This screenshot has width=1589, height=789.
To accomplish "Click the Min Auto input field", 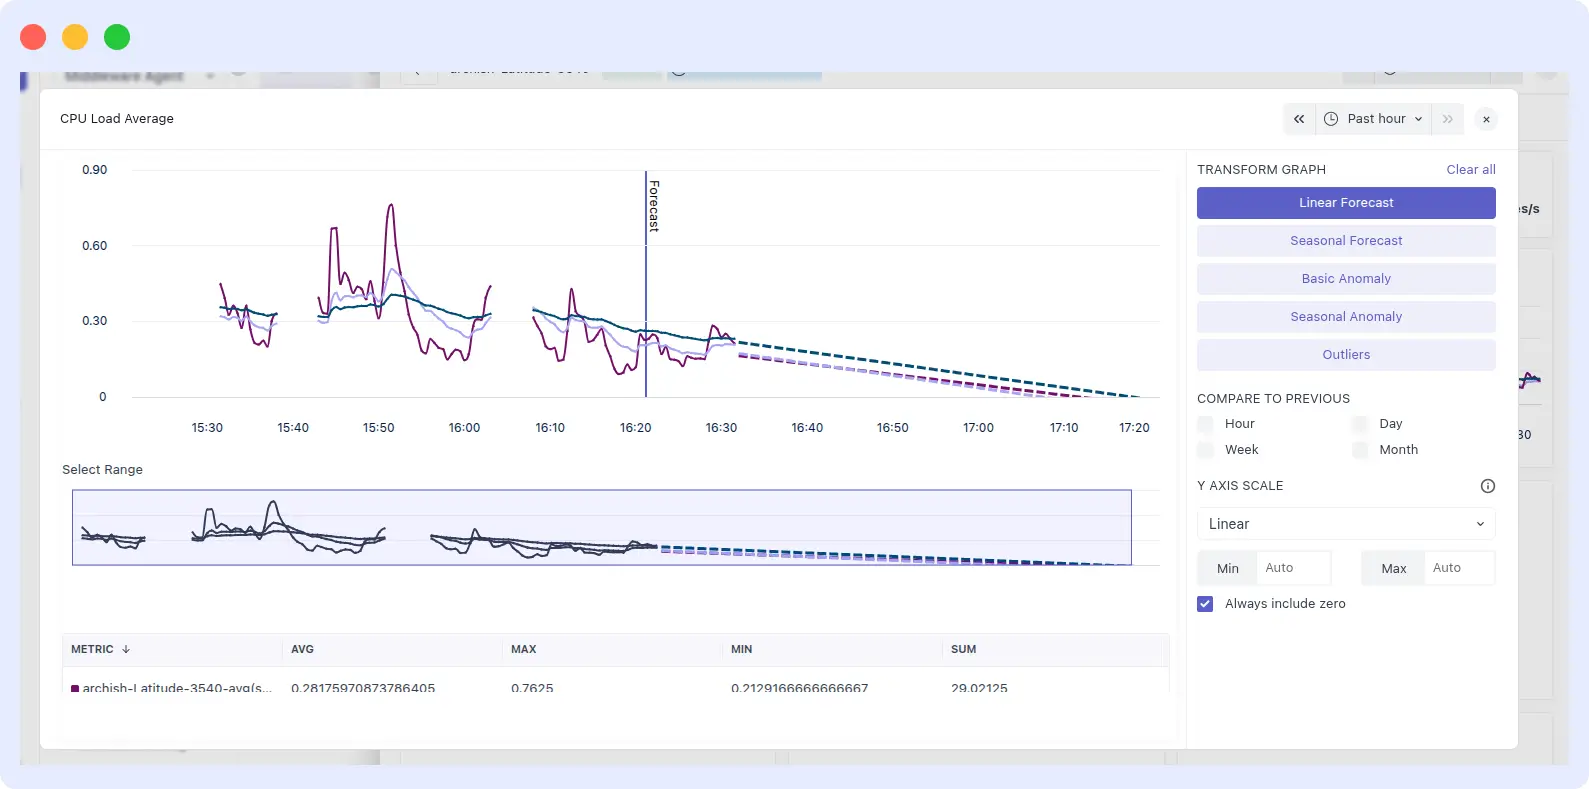I will pos(1292,568).
